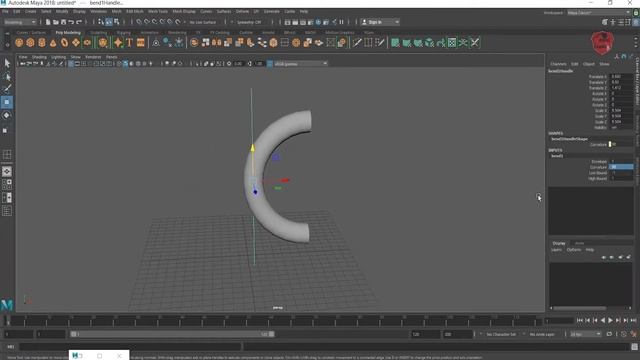Click the Multi-Cut tool shelf icon
Screen dimensions: 640x360
357,42
